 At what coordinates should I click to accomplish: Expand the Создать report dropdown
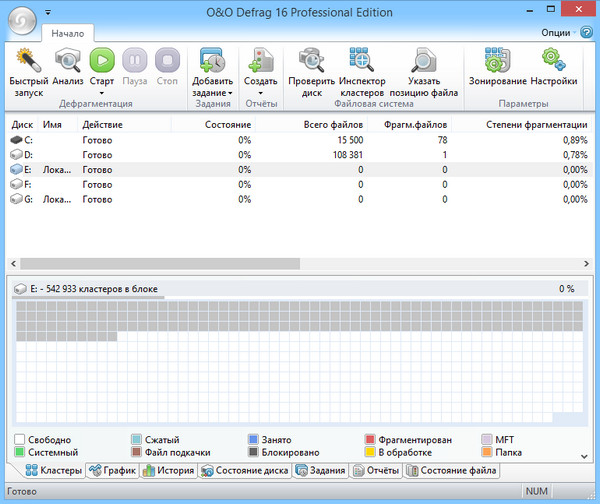tap(261, 93)
